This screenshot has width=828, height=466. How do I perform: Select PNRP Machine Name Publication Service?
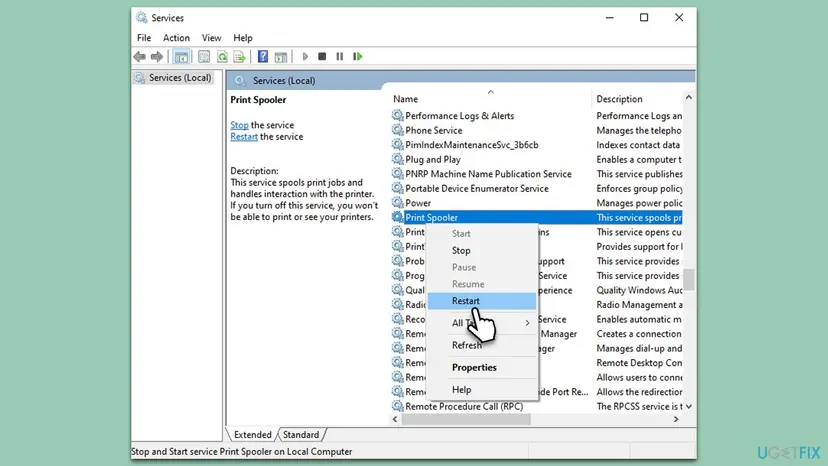[x=488, y=174]
